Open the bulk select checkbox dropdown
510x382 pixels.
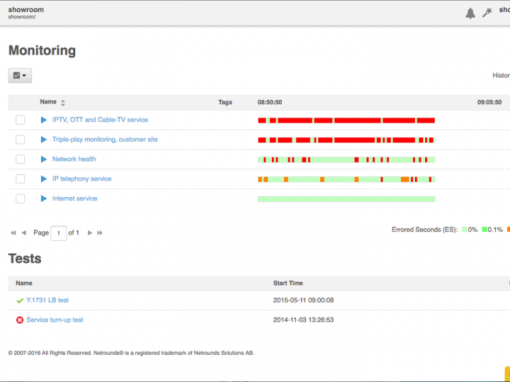(x=20, y=76)
